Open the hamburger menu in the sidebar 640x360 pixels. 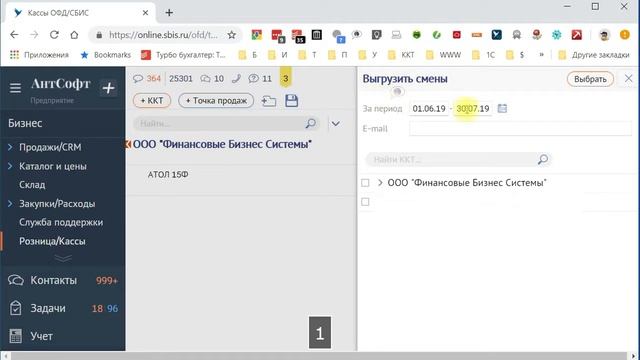16,88
